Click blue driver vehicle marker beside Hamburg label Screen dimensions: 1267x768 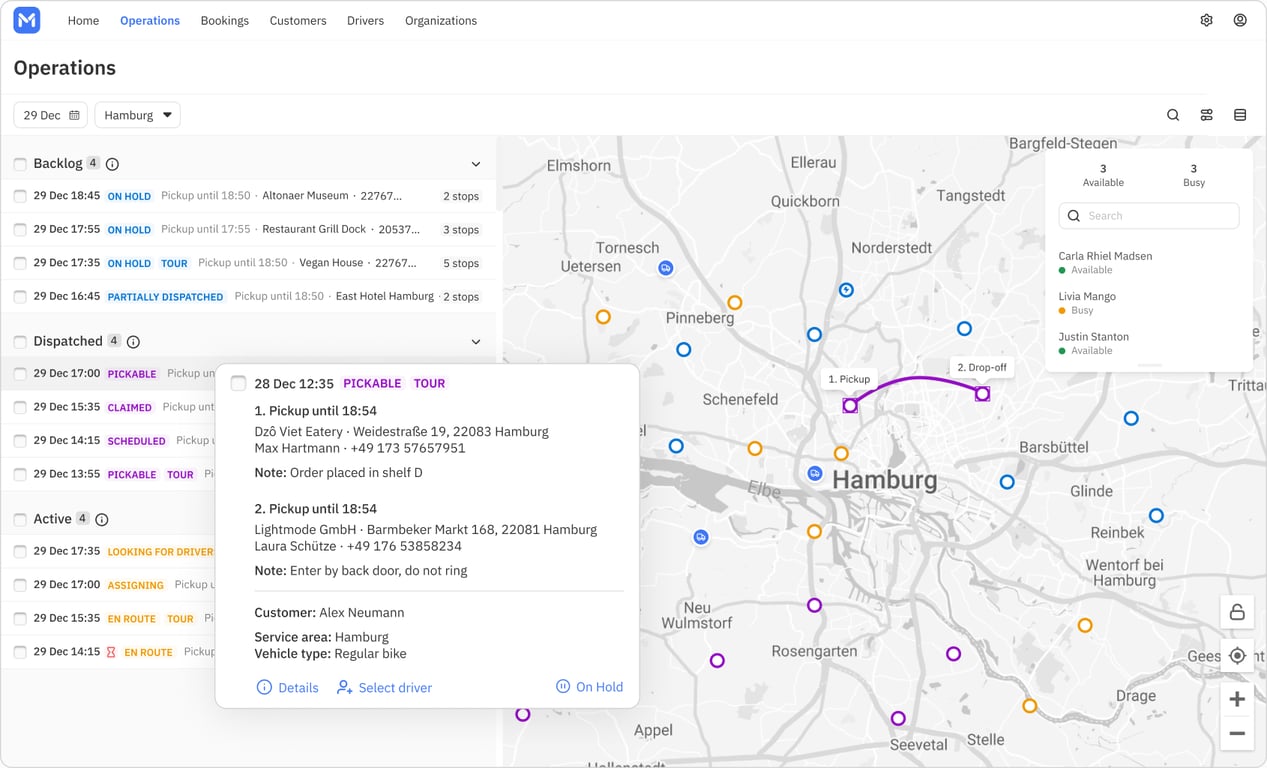pyautogui.click(x=815, y=473)
